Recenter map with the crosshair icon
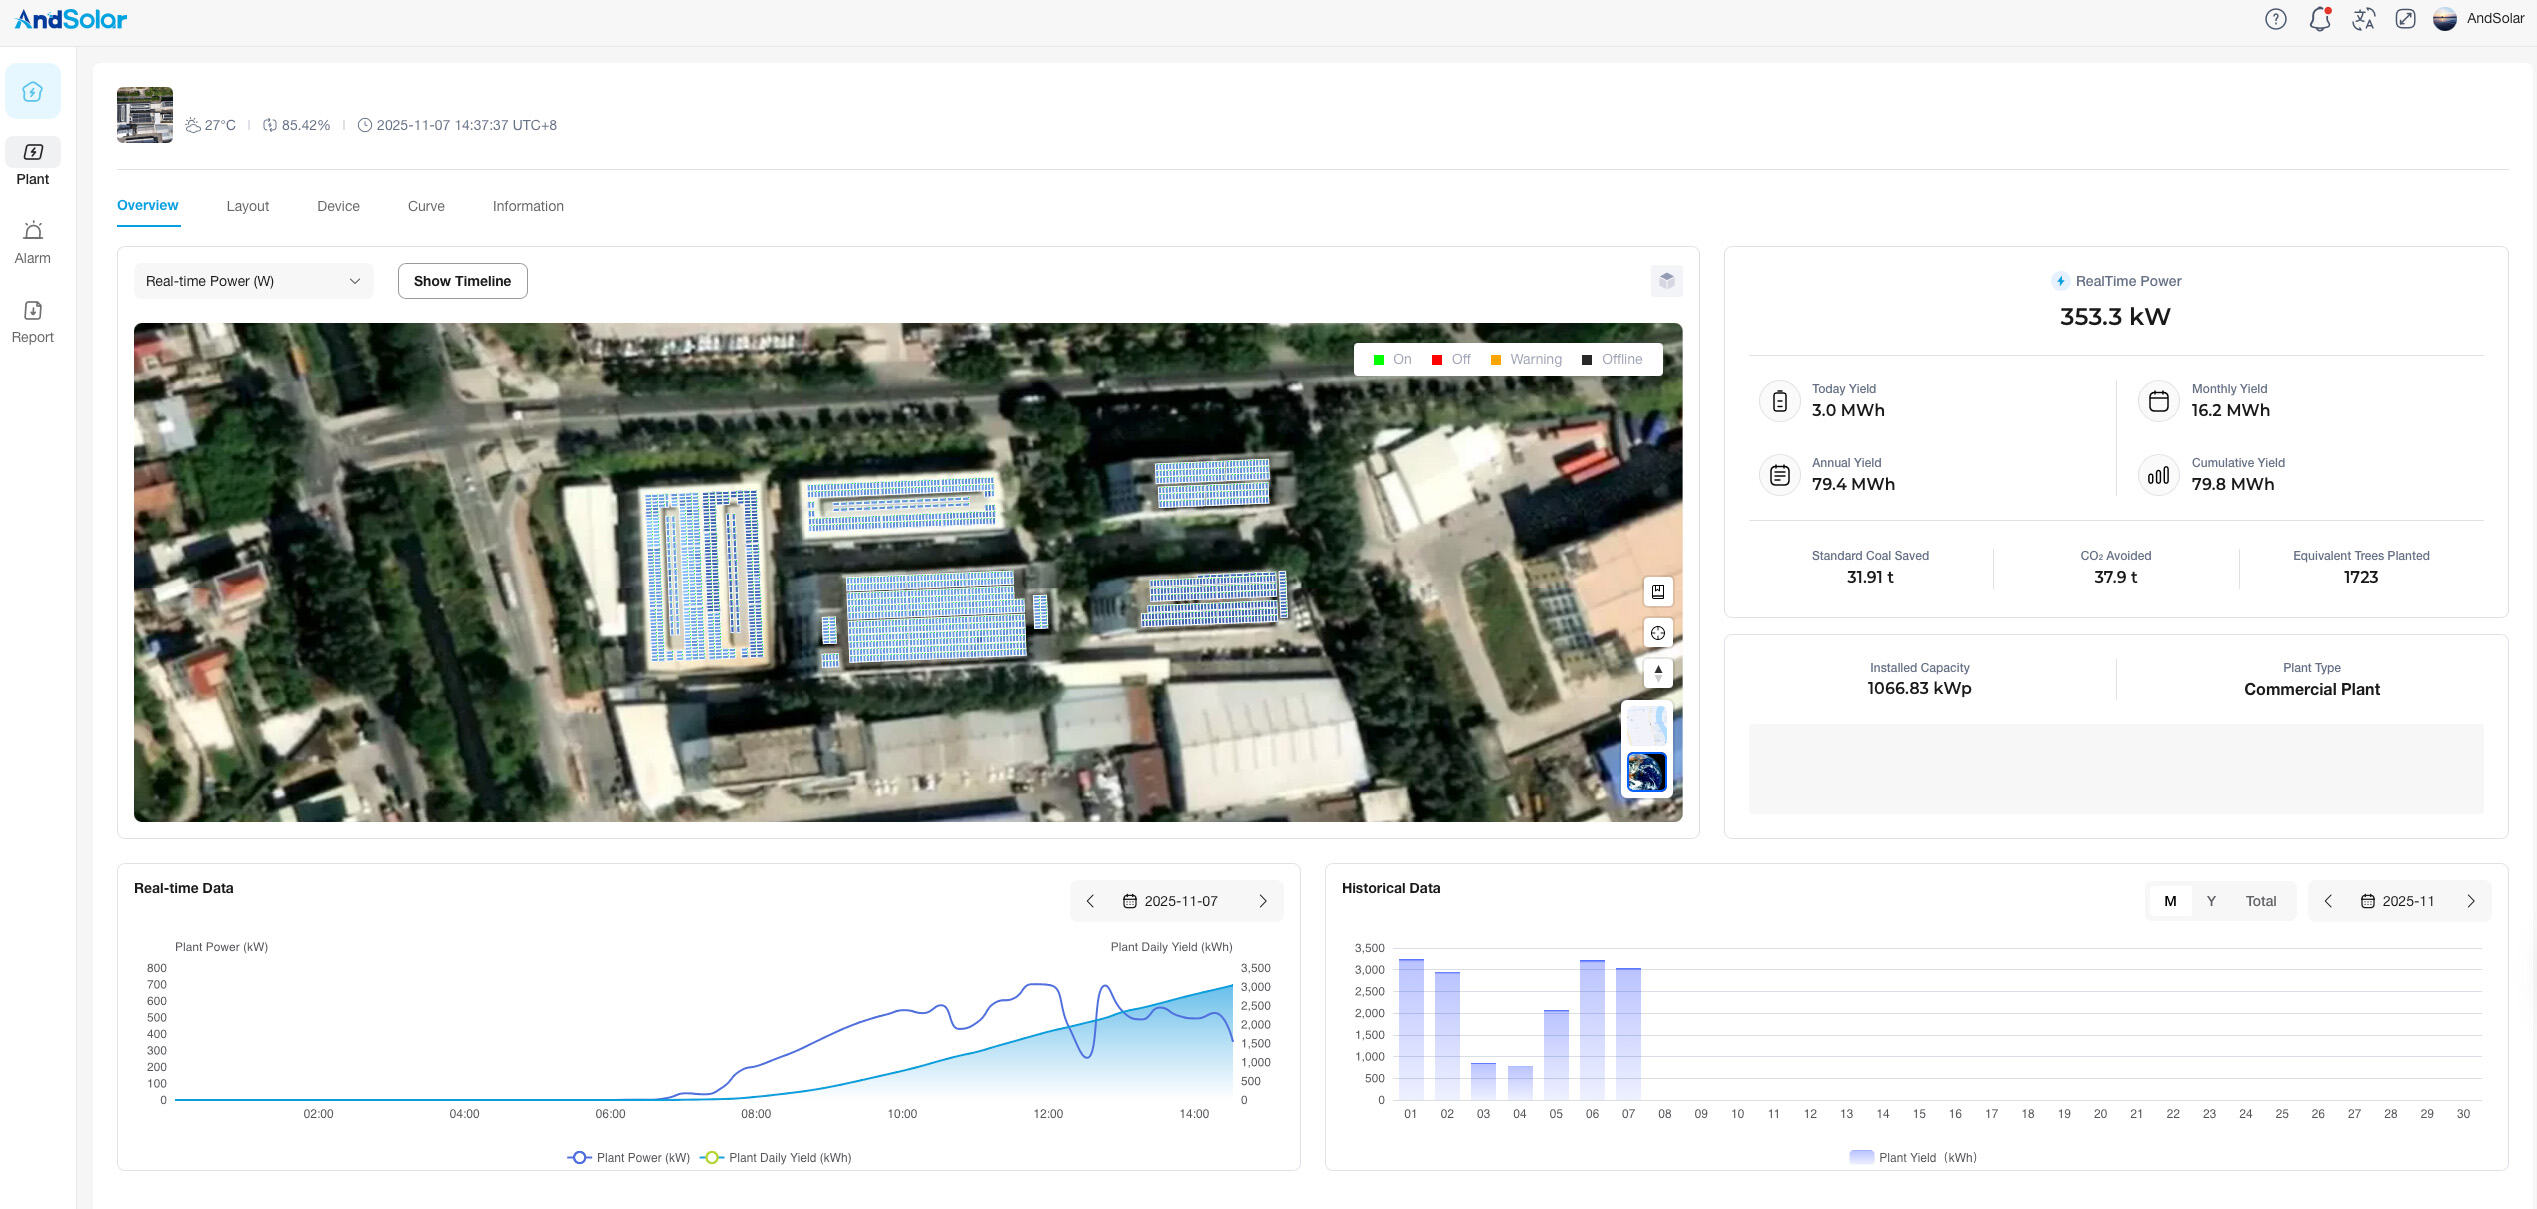The image size is (2537, 1209). pyautogui.click(x=1657, y=633)
